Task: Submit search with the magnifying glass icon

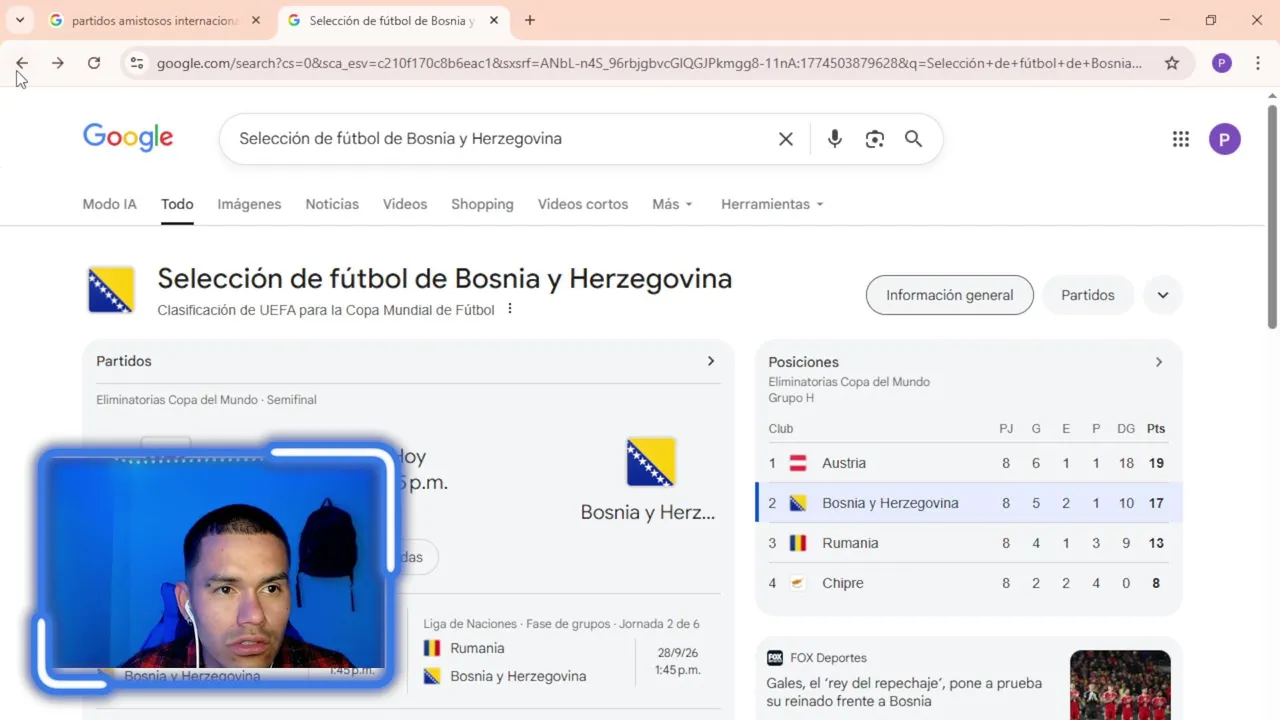Action: (x=913, y=139)
